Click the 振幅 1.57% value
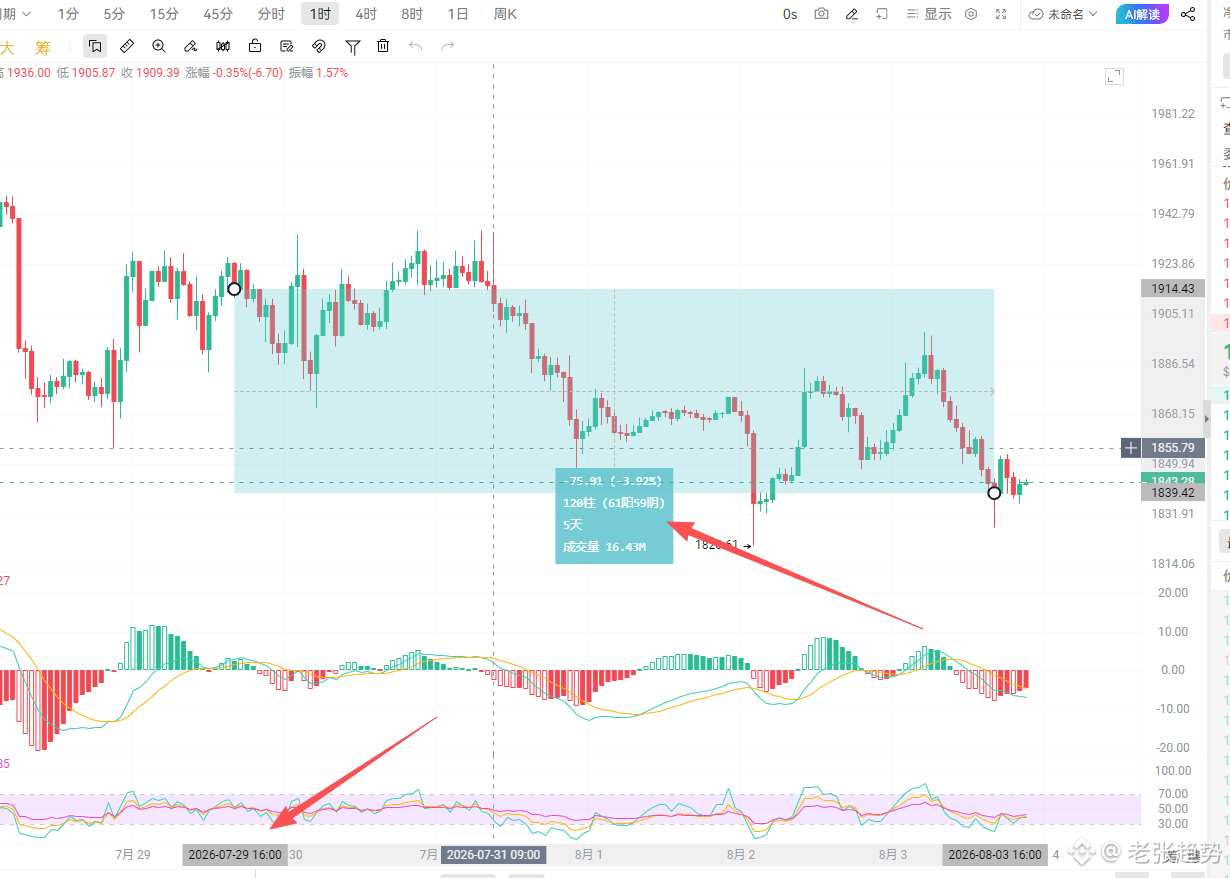The width and height of the screenshot is (1230, 878). 319,73
